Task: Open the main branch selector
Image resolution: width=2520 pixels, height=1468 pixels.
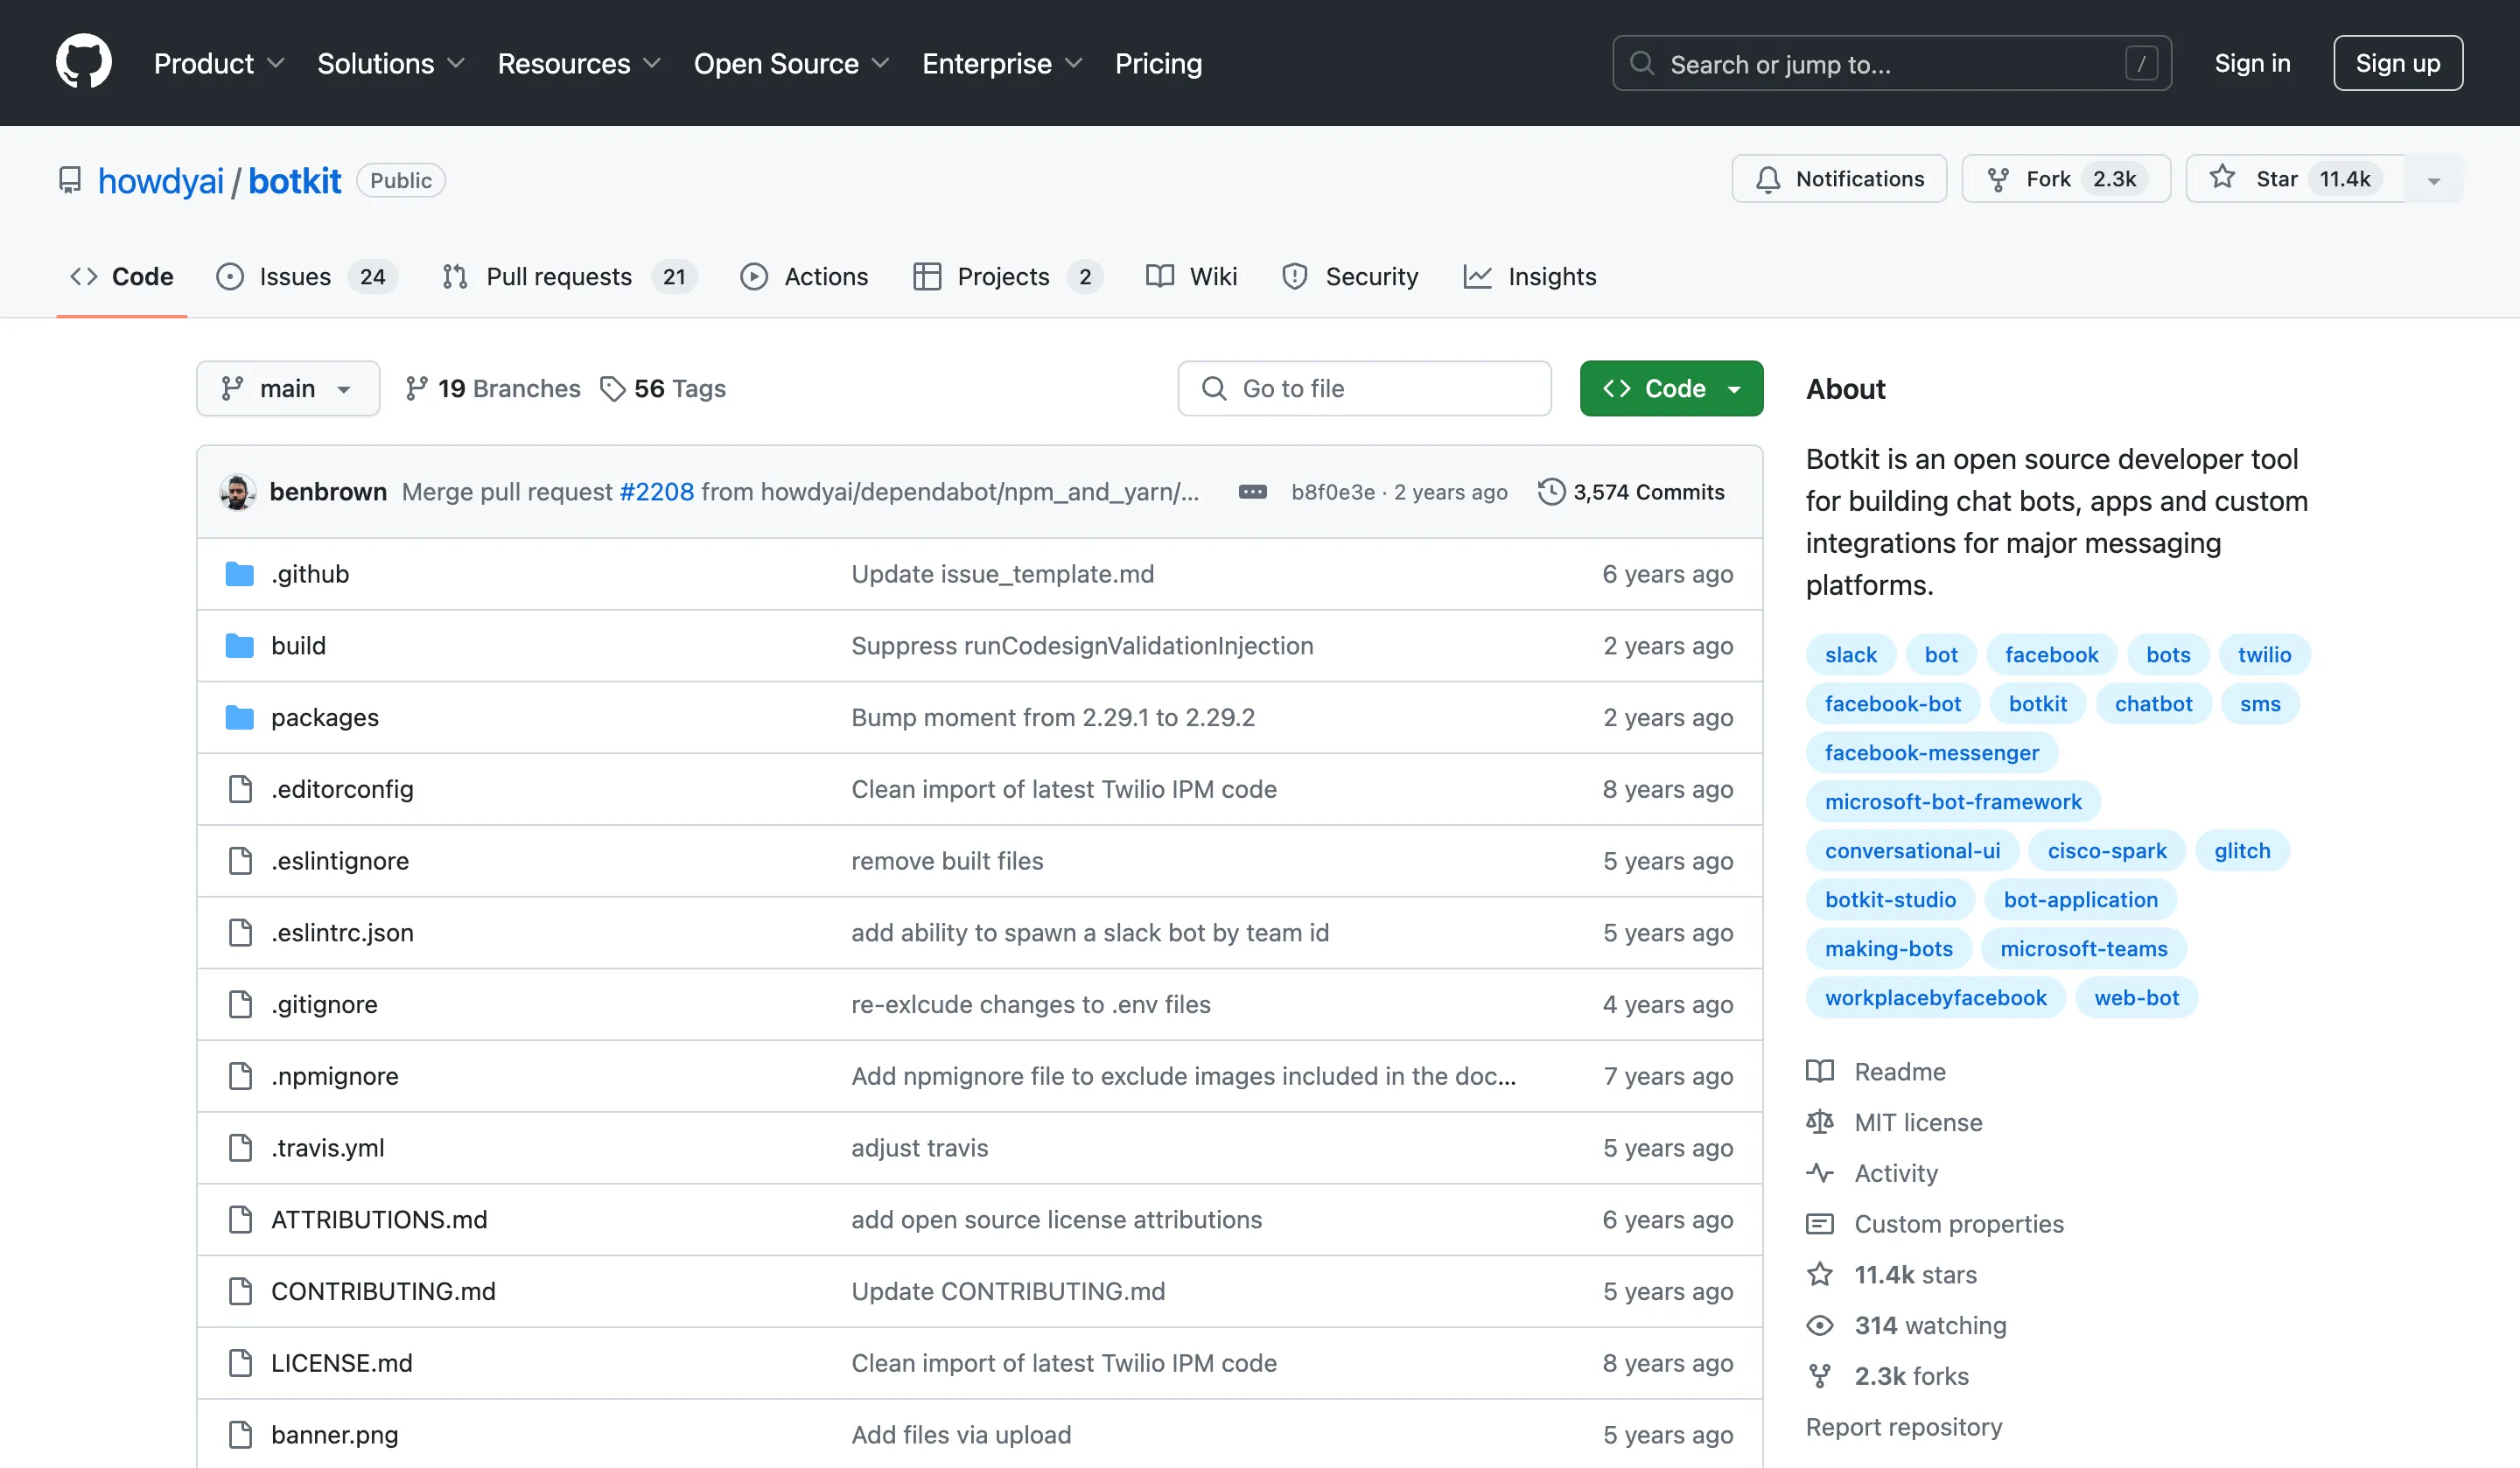Action: click(x=288, y=388)
